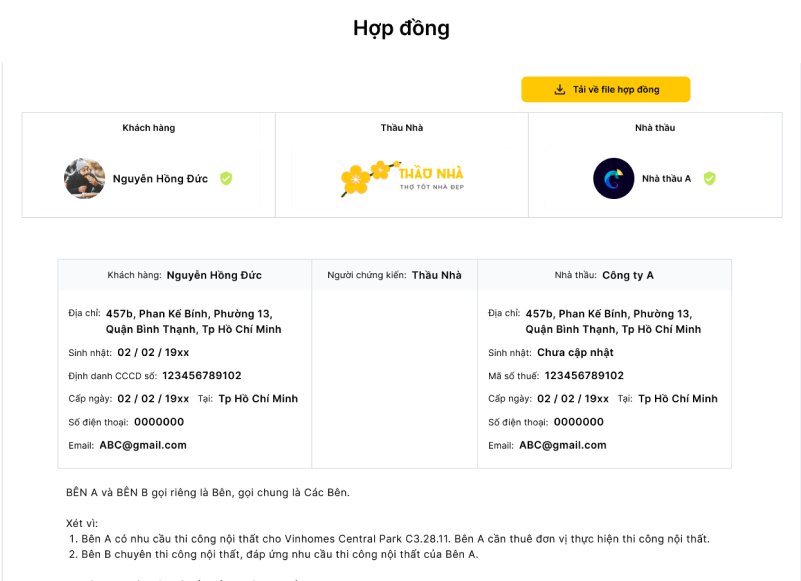Toggle the green verification checkmark for the contractor
The height and width of the screenshot is (581, 801).
pos(710,179)
